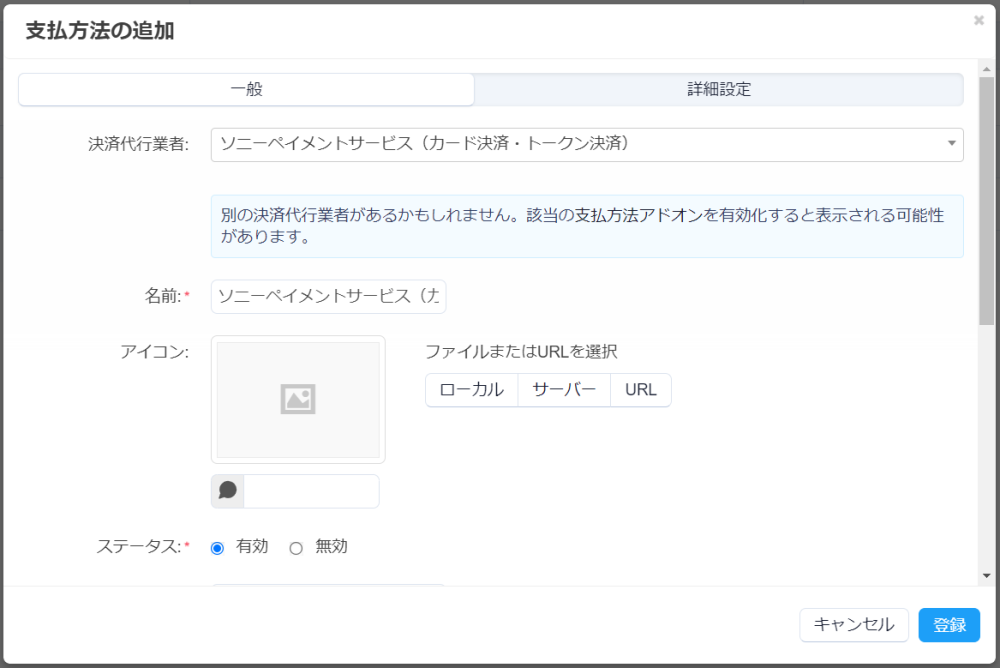Select the 有効 status radio button
The height and width of the screenshot is (668, 1000).
tap(217, 548)
